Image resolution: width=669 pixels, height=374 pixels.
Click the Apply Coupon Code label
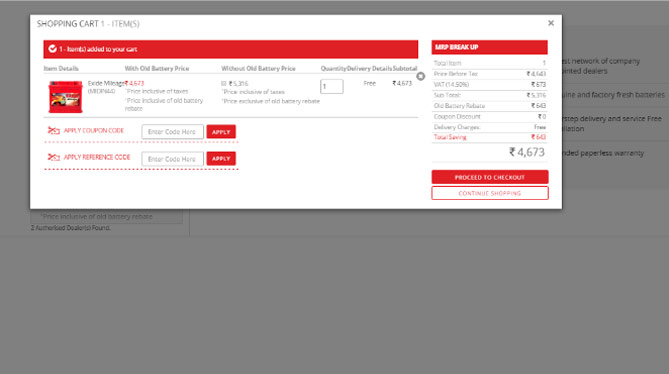point(94,130)
